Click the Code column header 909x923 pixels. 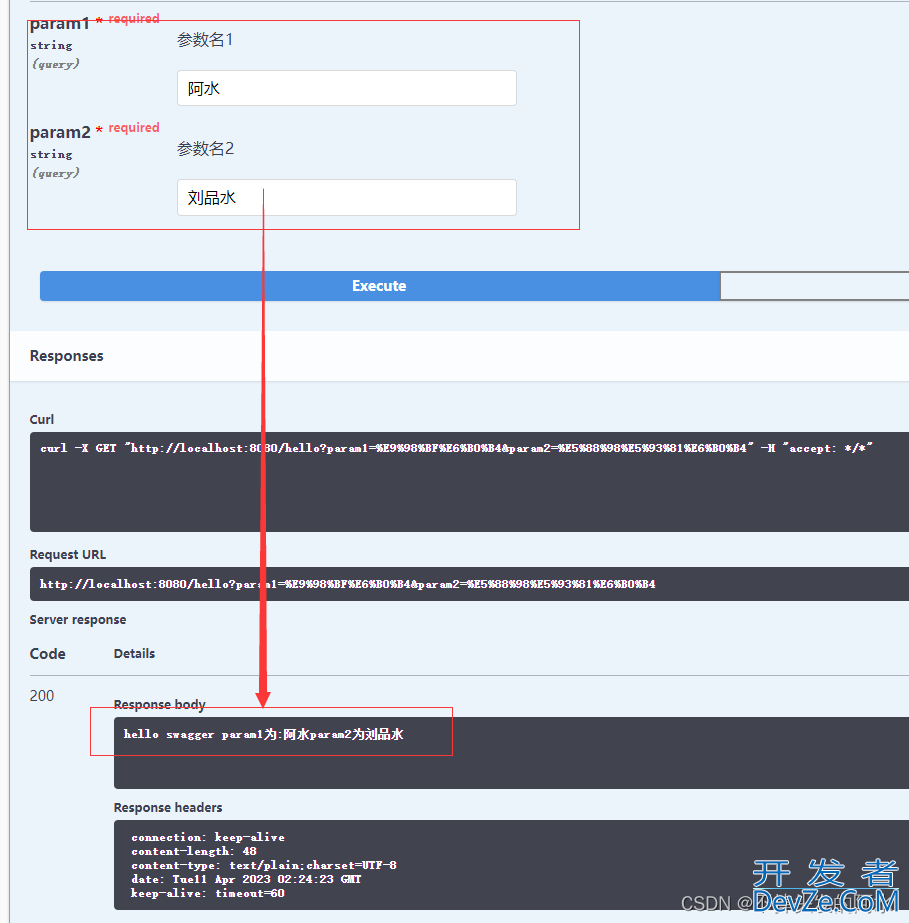48,654
